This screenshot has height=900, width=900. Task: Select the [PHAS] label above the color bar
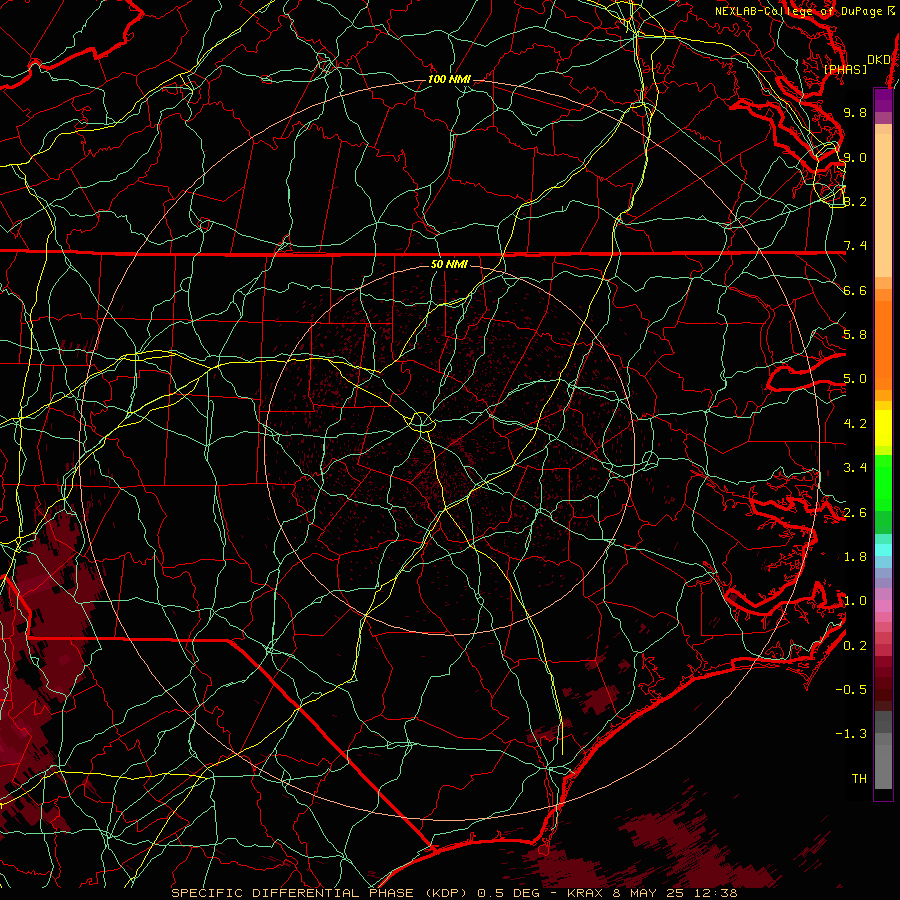(x=845, y=70)
